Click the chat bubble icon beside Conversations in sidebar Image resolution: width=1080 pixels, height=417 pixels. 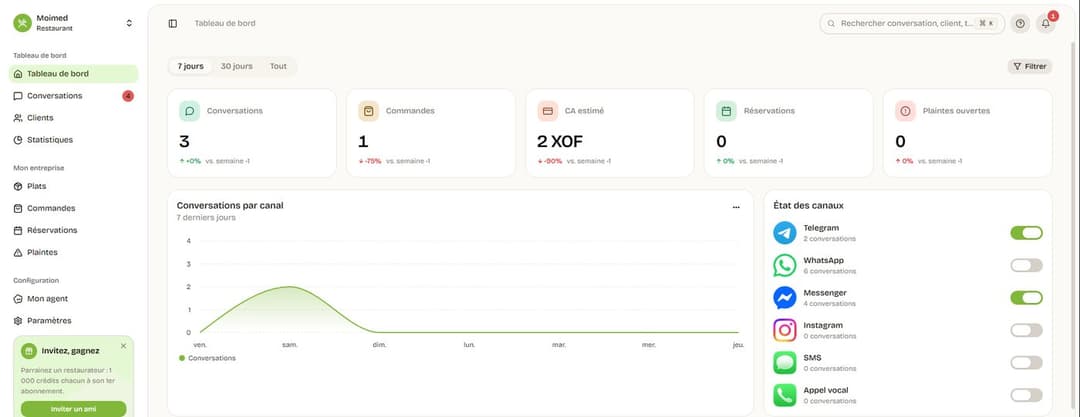tap(18, 96)
